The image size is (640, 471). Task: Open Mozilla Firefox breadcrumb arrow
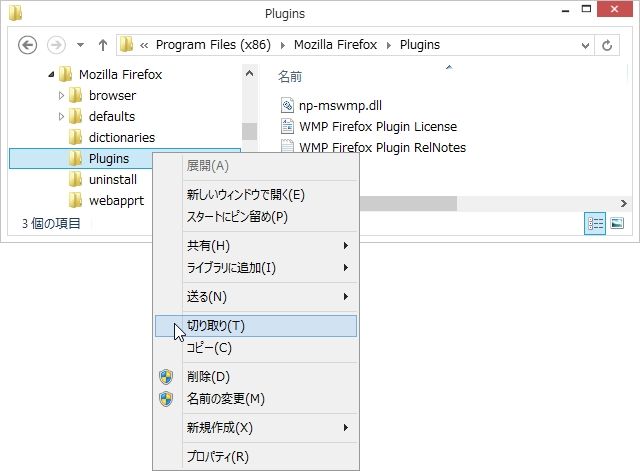click(x=389, y=45)
